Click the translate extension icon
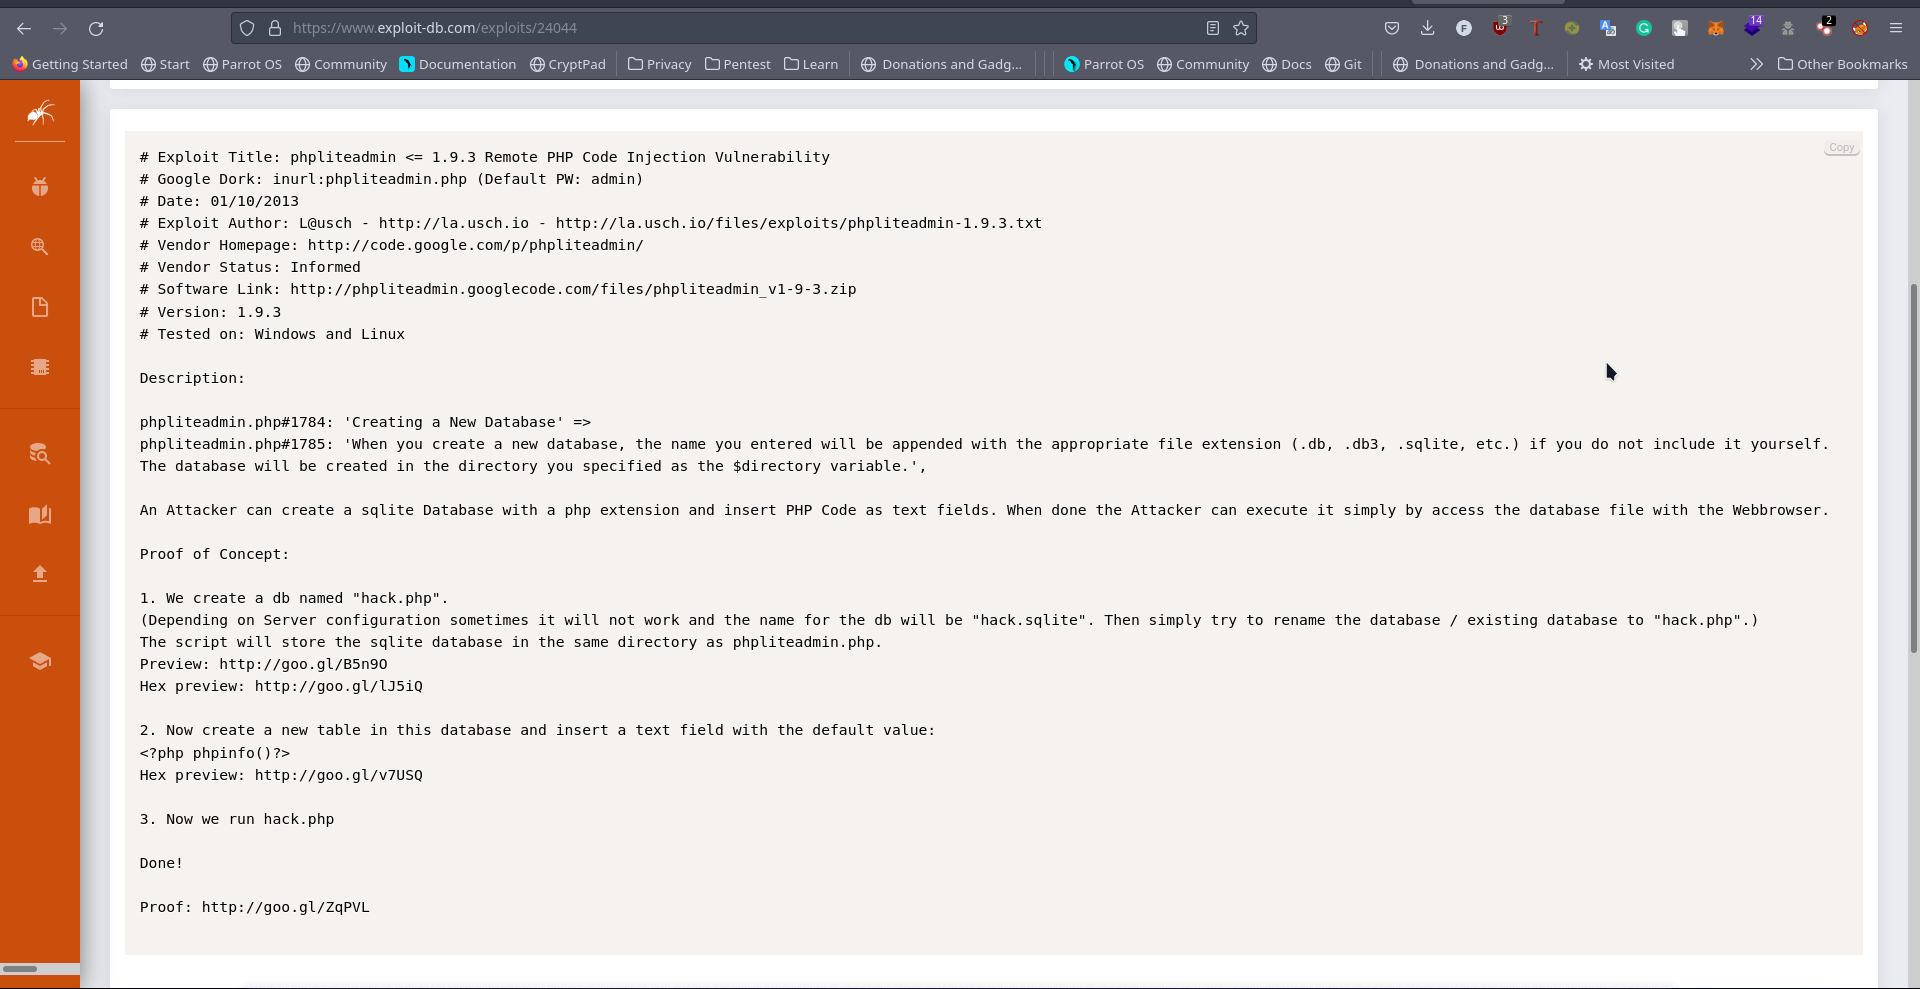 click(1608, 28)
